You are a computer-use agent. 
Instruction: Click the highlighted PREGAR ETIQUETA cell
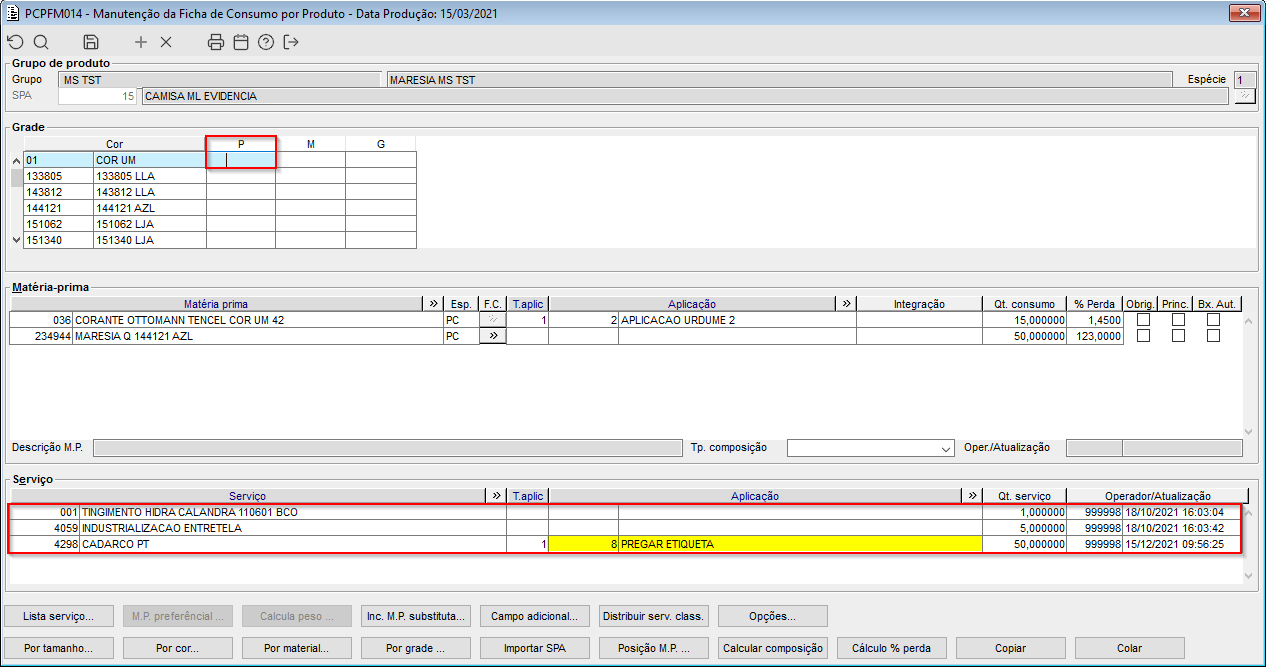coord(800,544)
